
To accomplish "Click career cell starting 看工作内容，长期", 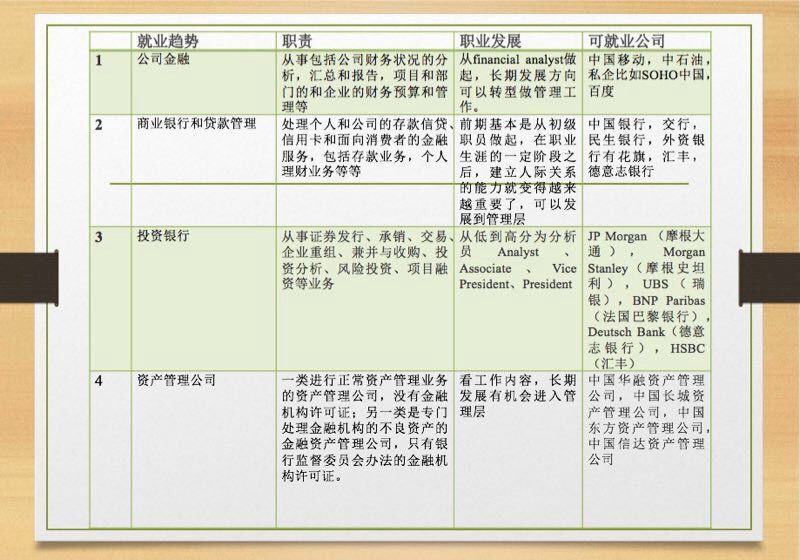I will click(518, 449).
